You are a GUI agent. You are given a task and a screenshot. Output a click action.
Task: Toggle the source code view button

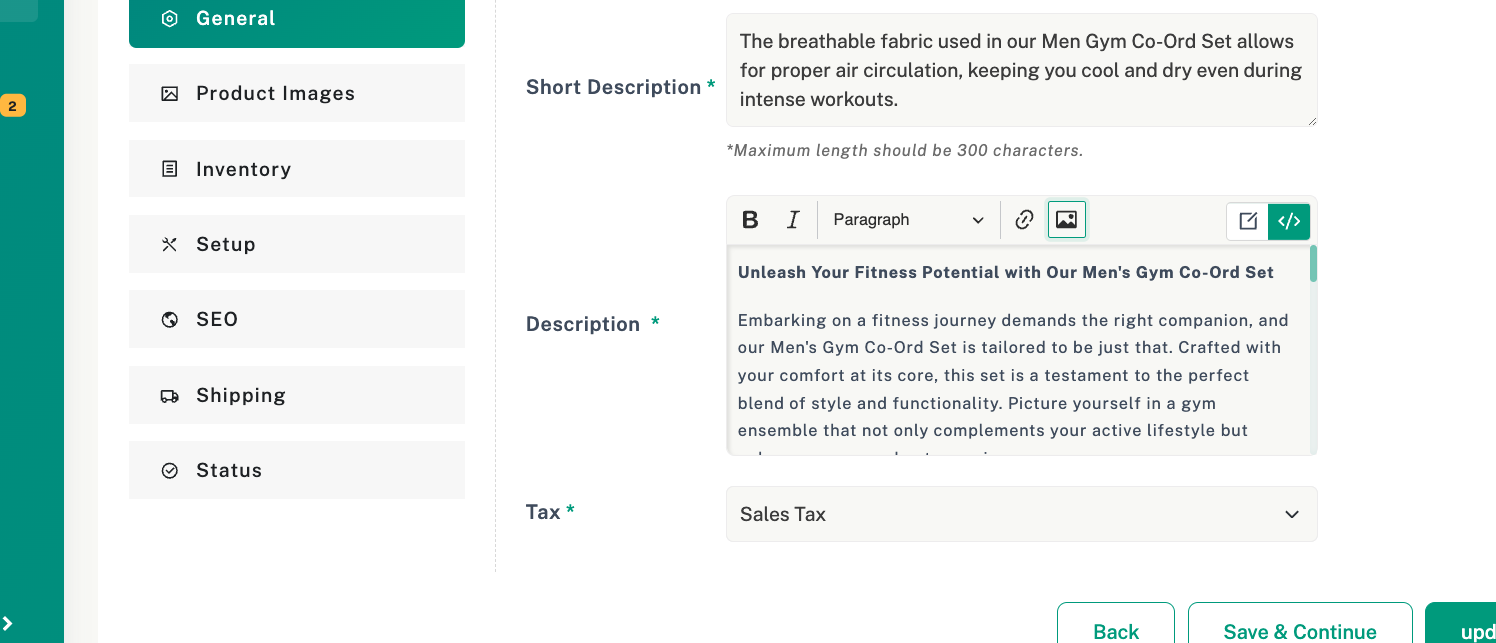[x=1289, y=221]
